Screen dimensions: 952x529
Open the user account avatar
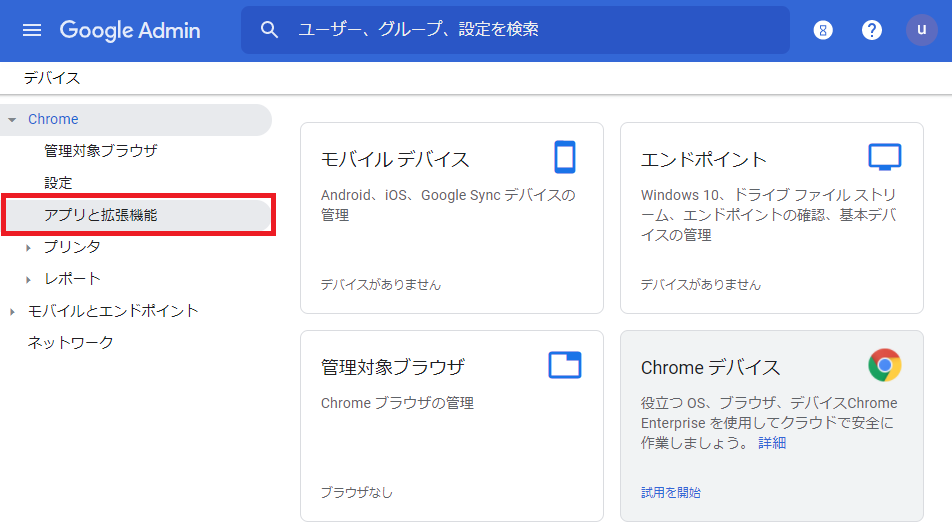[921, 30]
